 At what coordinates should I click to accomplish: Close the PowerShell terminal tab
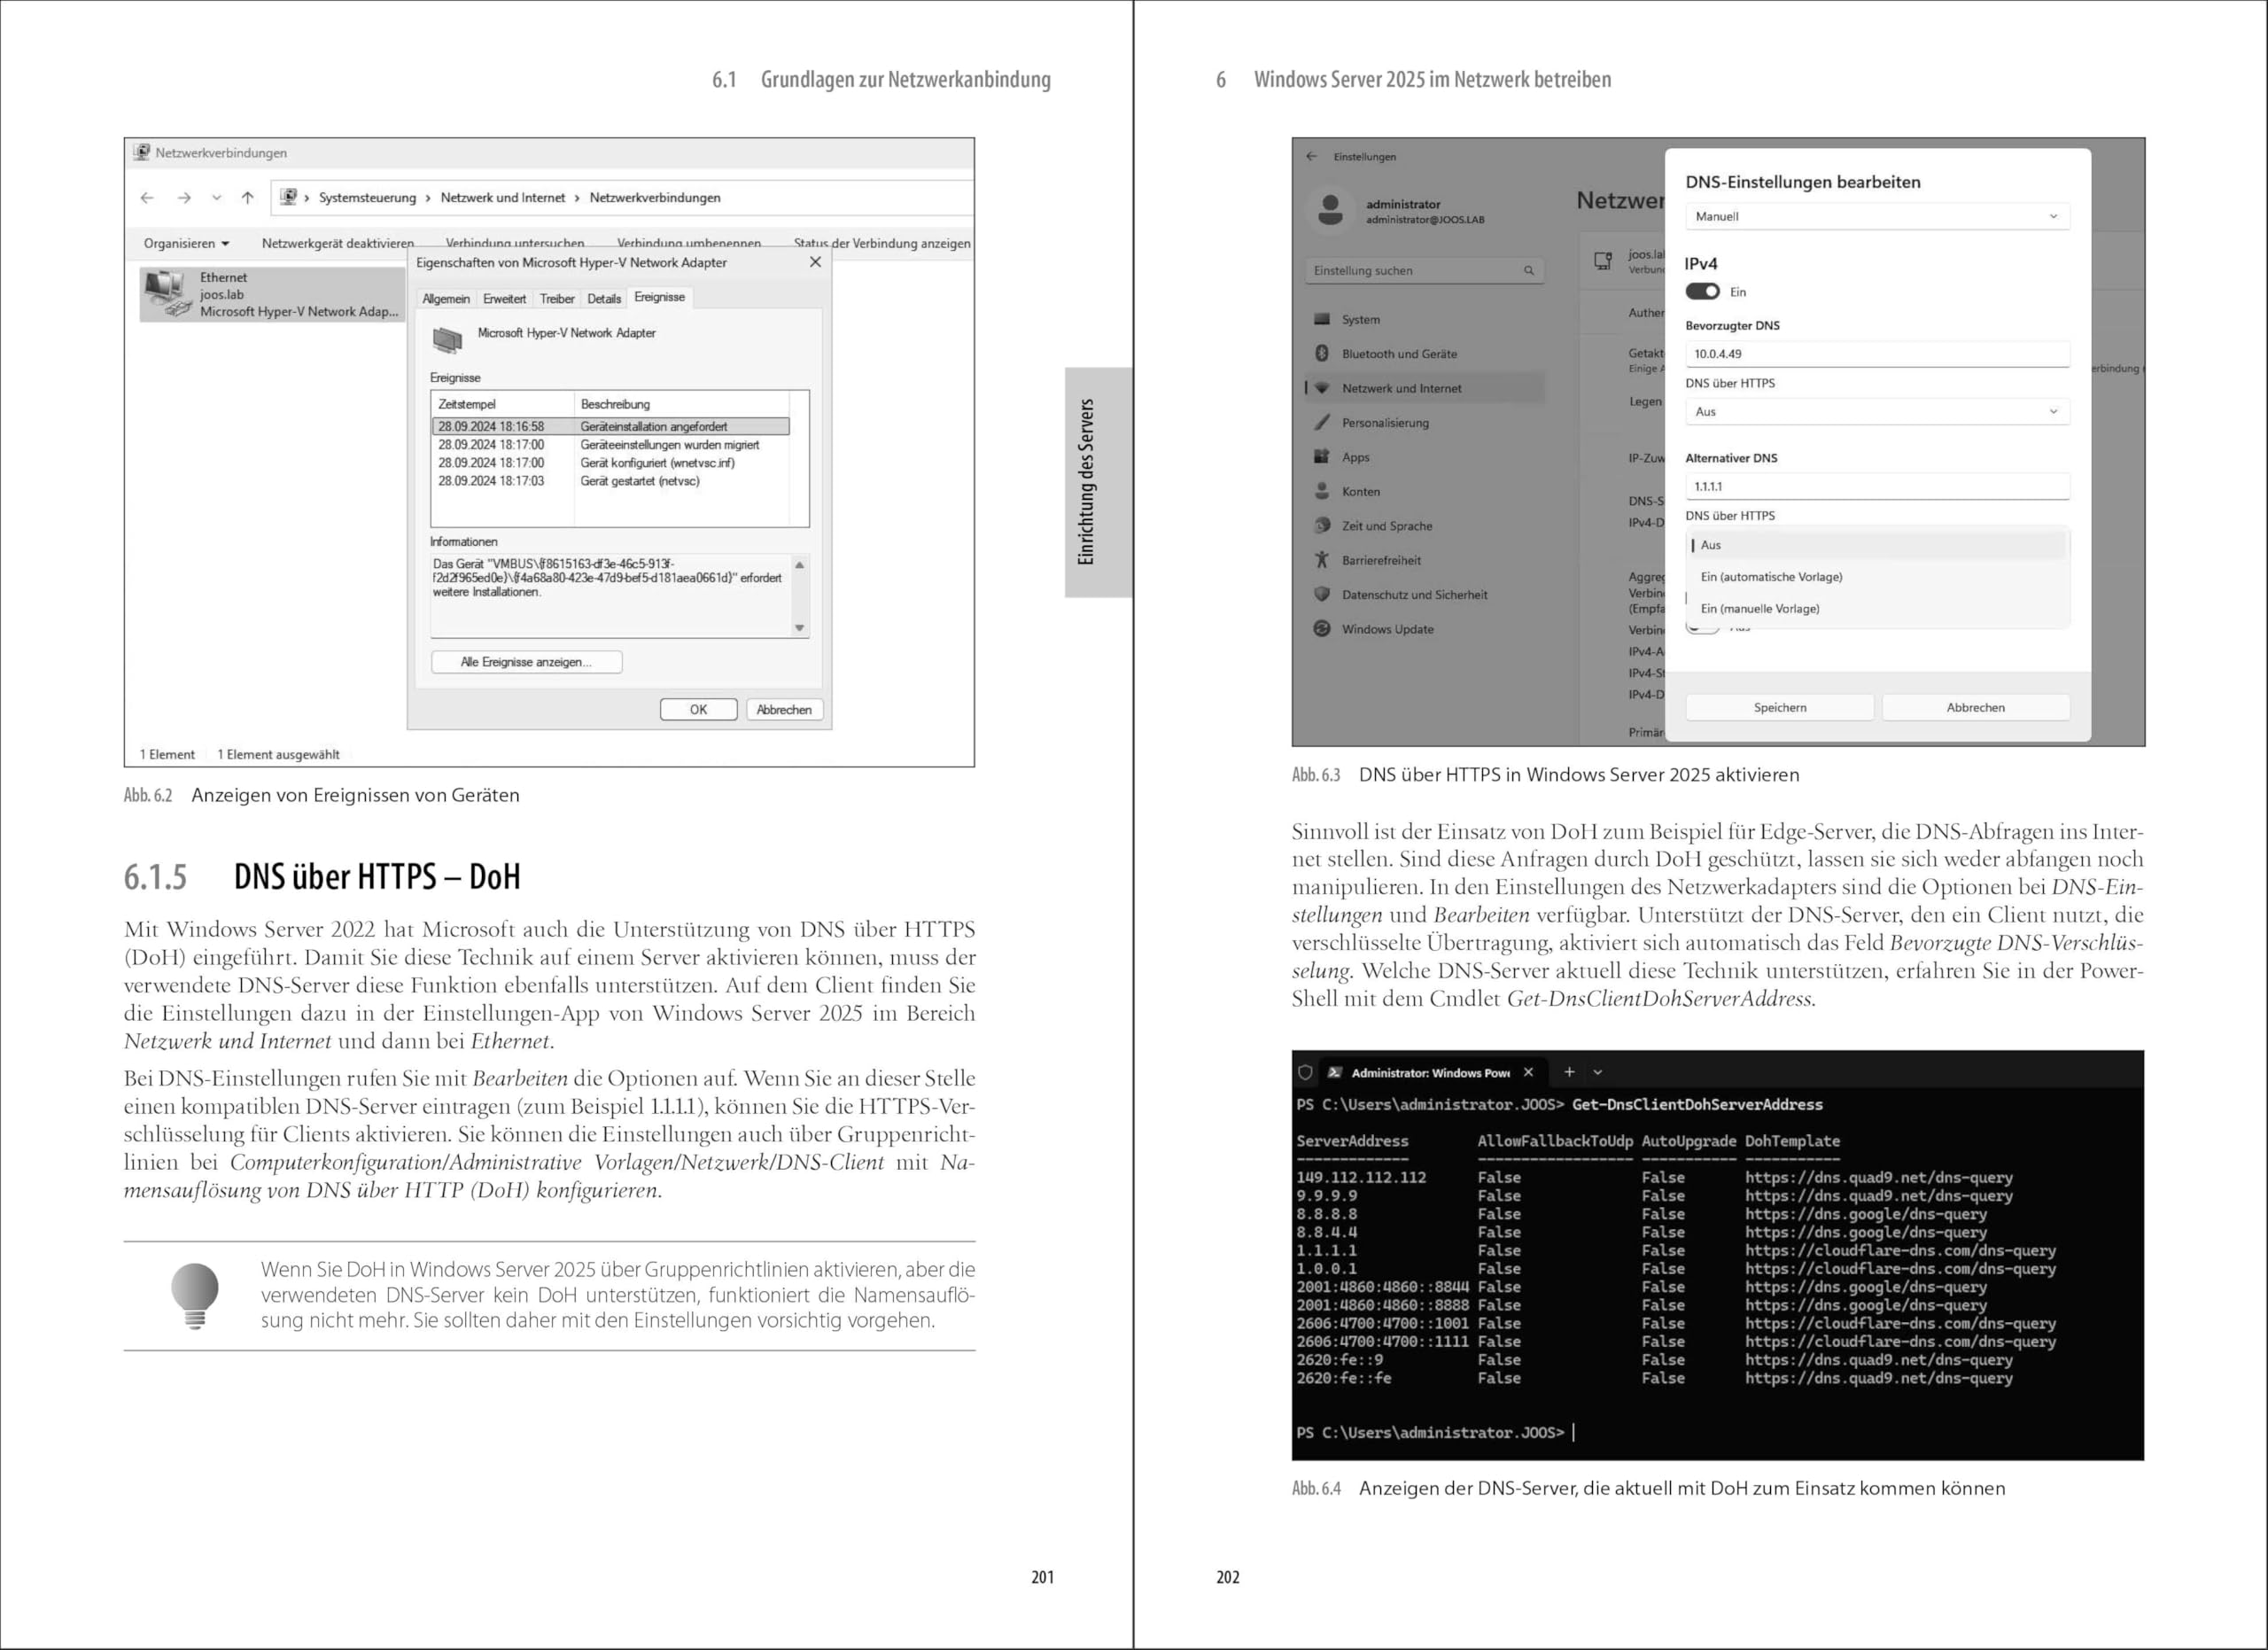(1528, 1072)
